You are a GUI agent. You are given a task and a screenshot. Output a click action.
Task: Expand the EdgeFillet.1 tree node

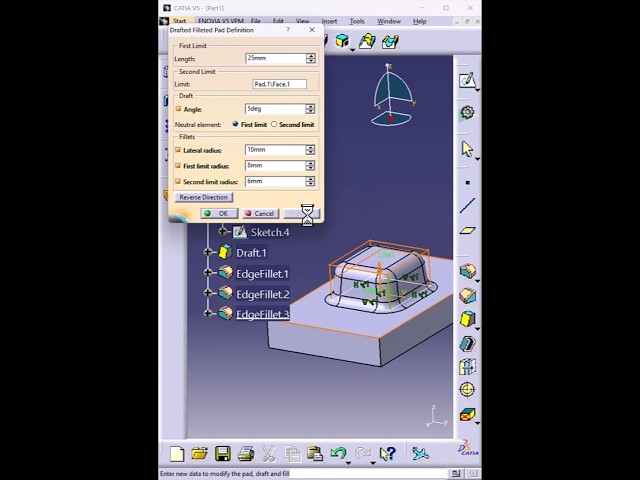click(208, 272)
